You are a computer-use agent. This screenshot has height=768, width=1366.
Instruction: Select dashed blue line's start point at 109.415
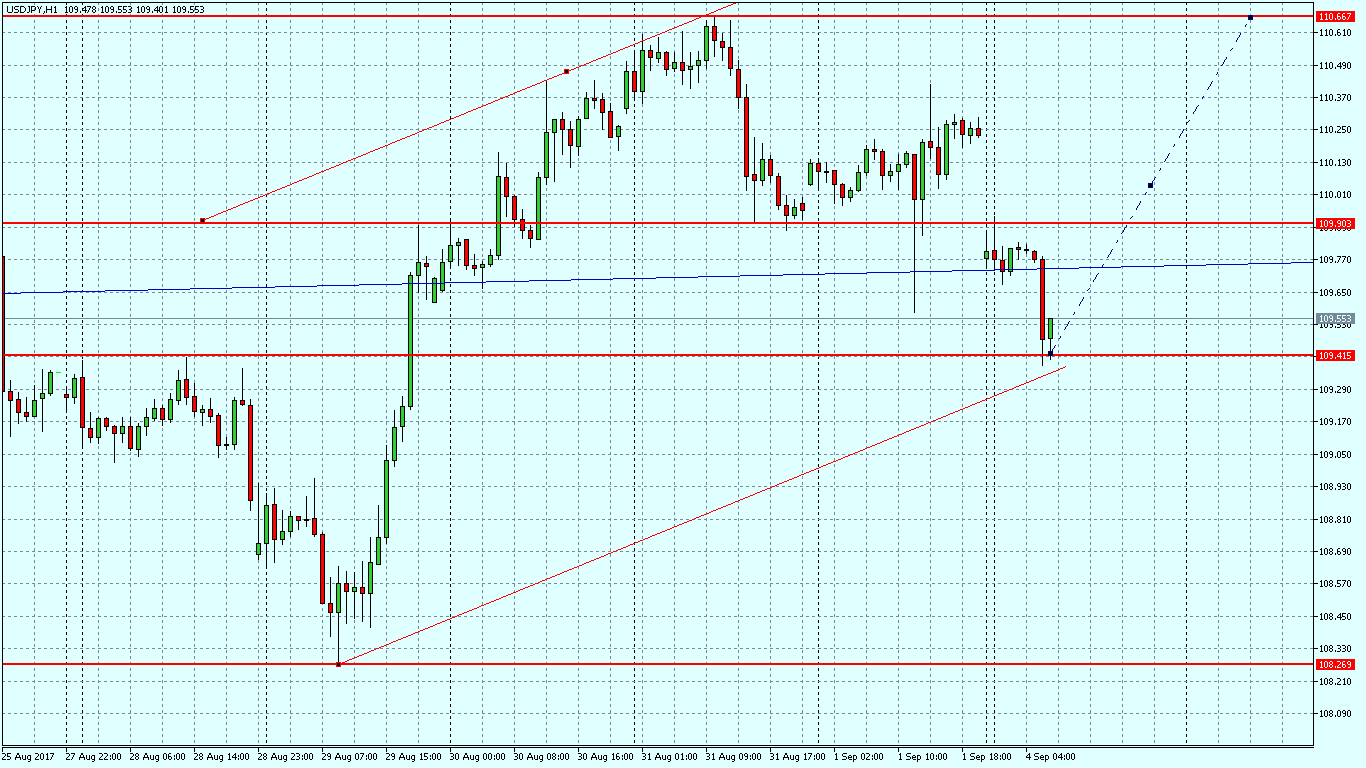coord(1050,354)
